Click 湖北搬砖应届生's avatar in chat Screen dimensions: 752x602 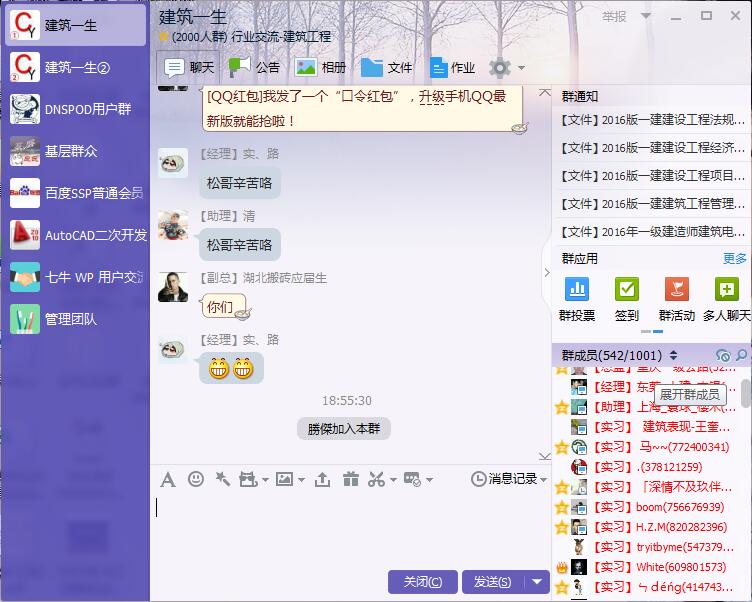click(173, 287)
